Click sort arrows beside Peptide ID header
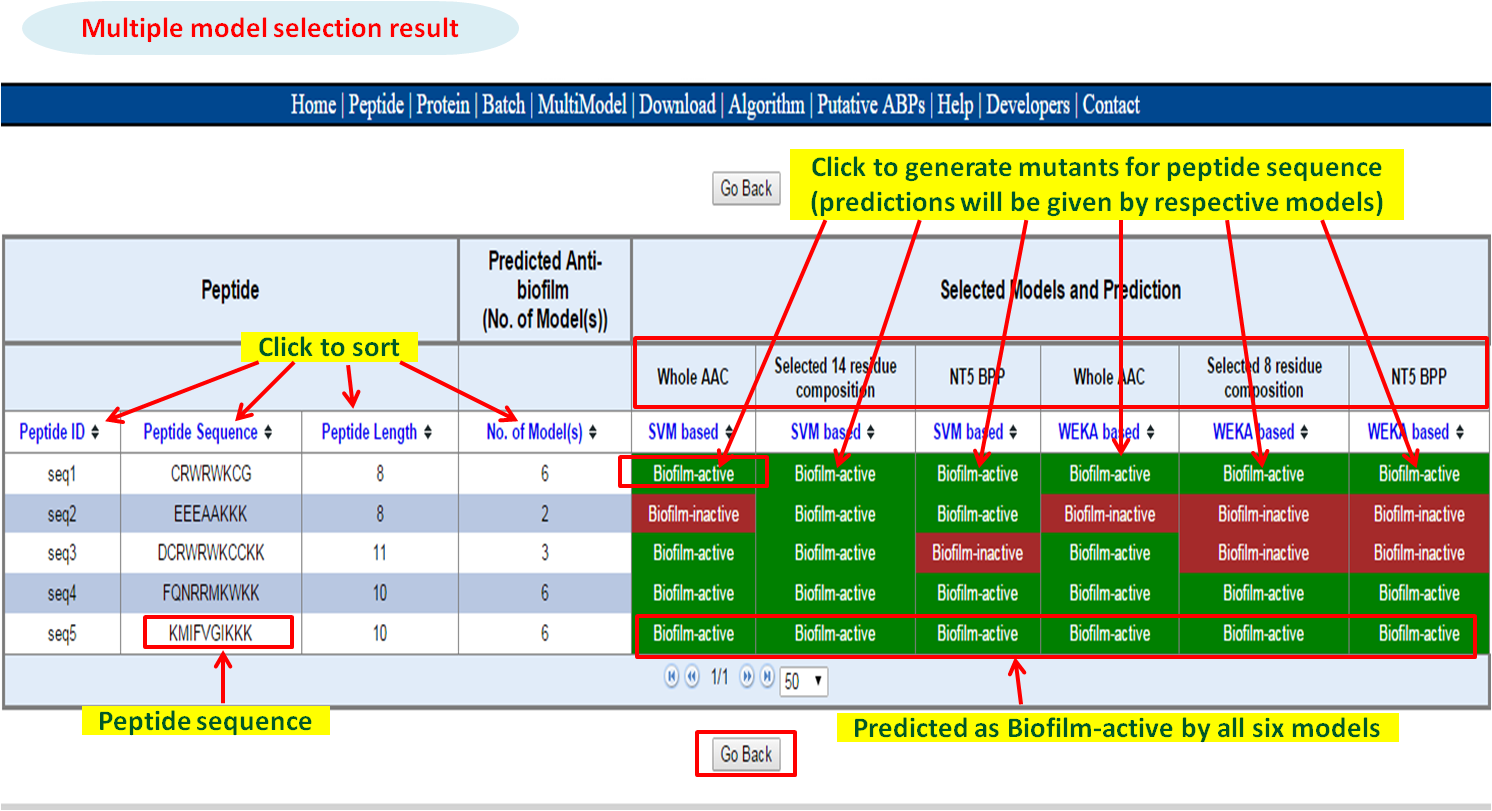The width and height of the screenshot is (1492, 811). (x=95, y=433)
